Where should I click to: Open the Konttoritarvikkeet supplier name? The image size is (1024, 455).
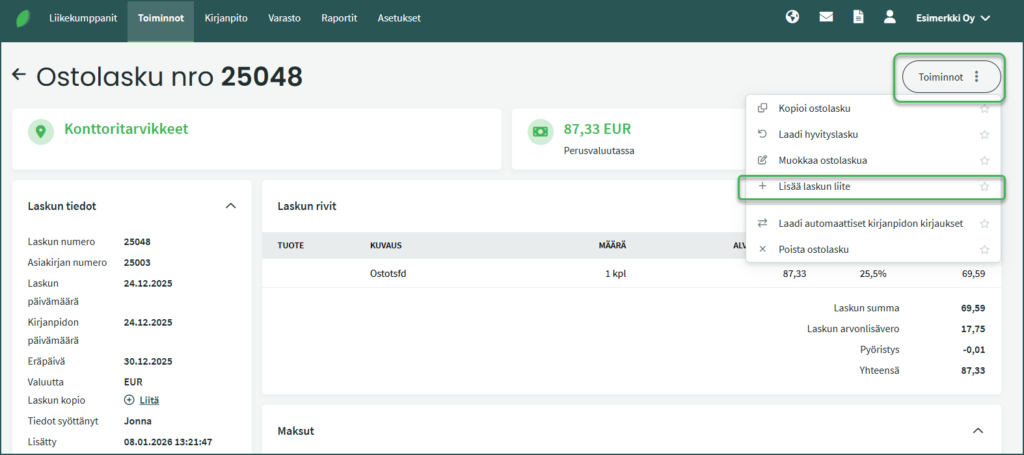pos(126,129)
